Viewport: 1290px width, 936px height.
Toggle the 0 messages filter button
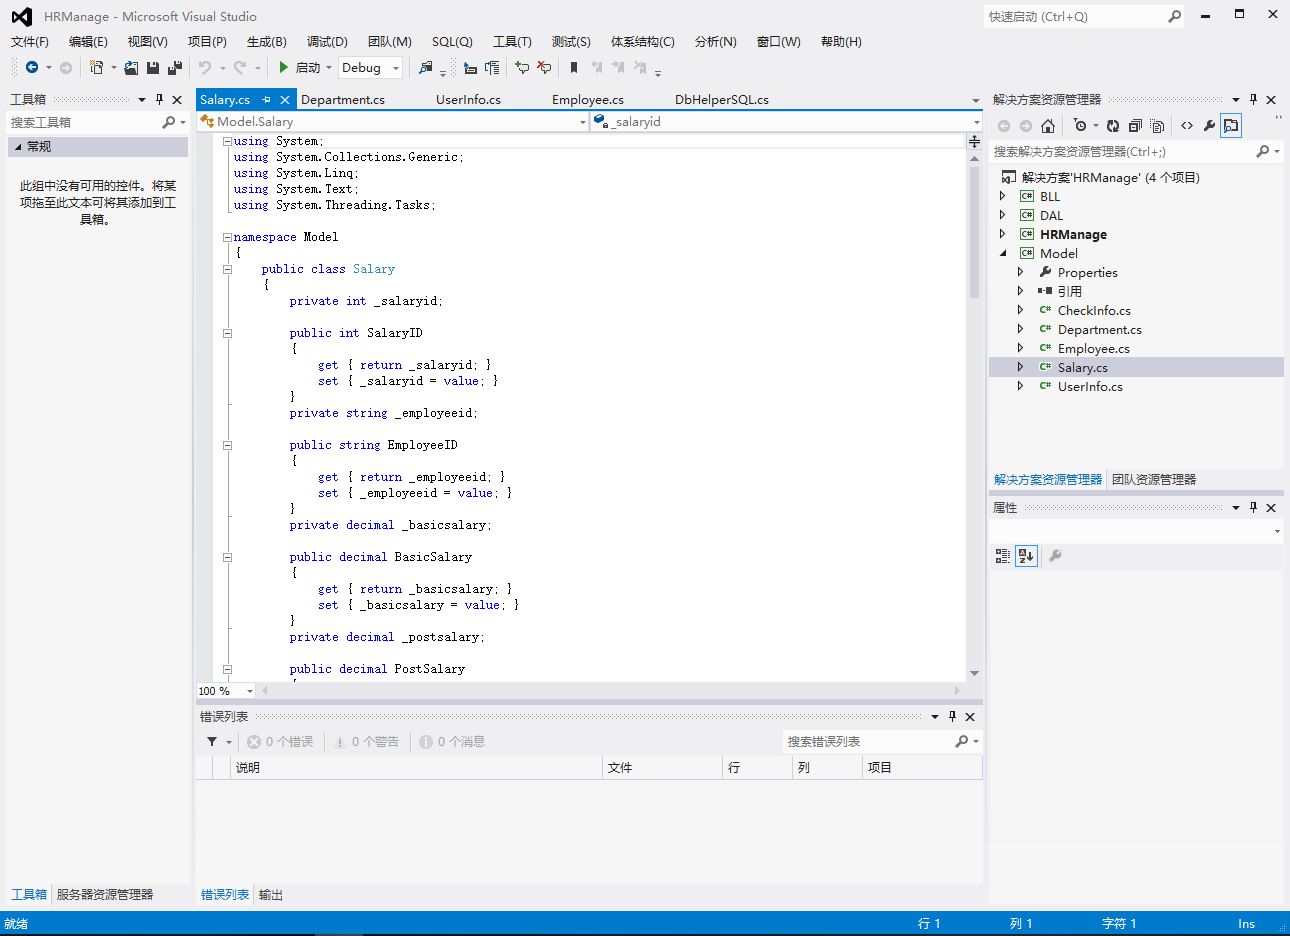tap(452, 742)
